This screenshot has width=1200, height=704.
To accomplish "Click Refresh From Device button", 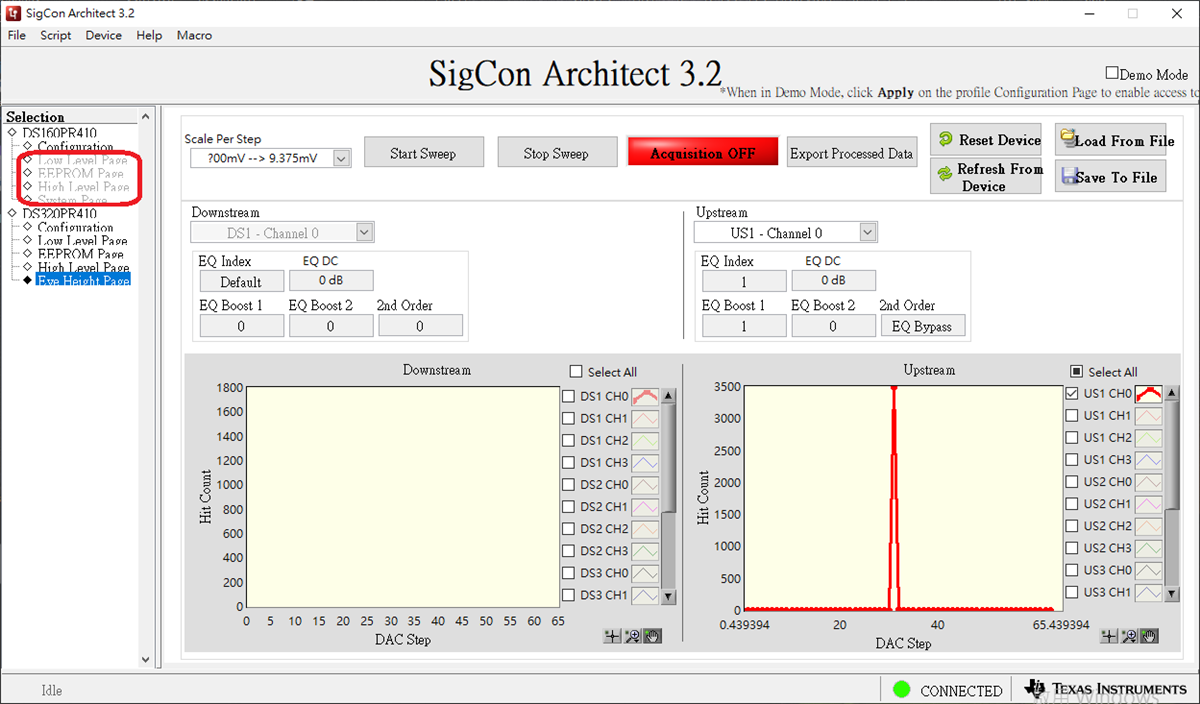I will [x=987, y=177].
